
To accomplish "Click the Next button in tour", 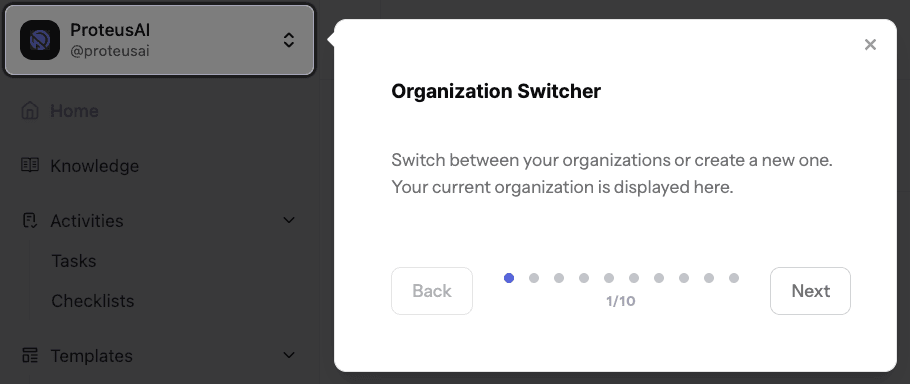I will click(x=810, y=291).
